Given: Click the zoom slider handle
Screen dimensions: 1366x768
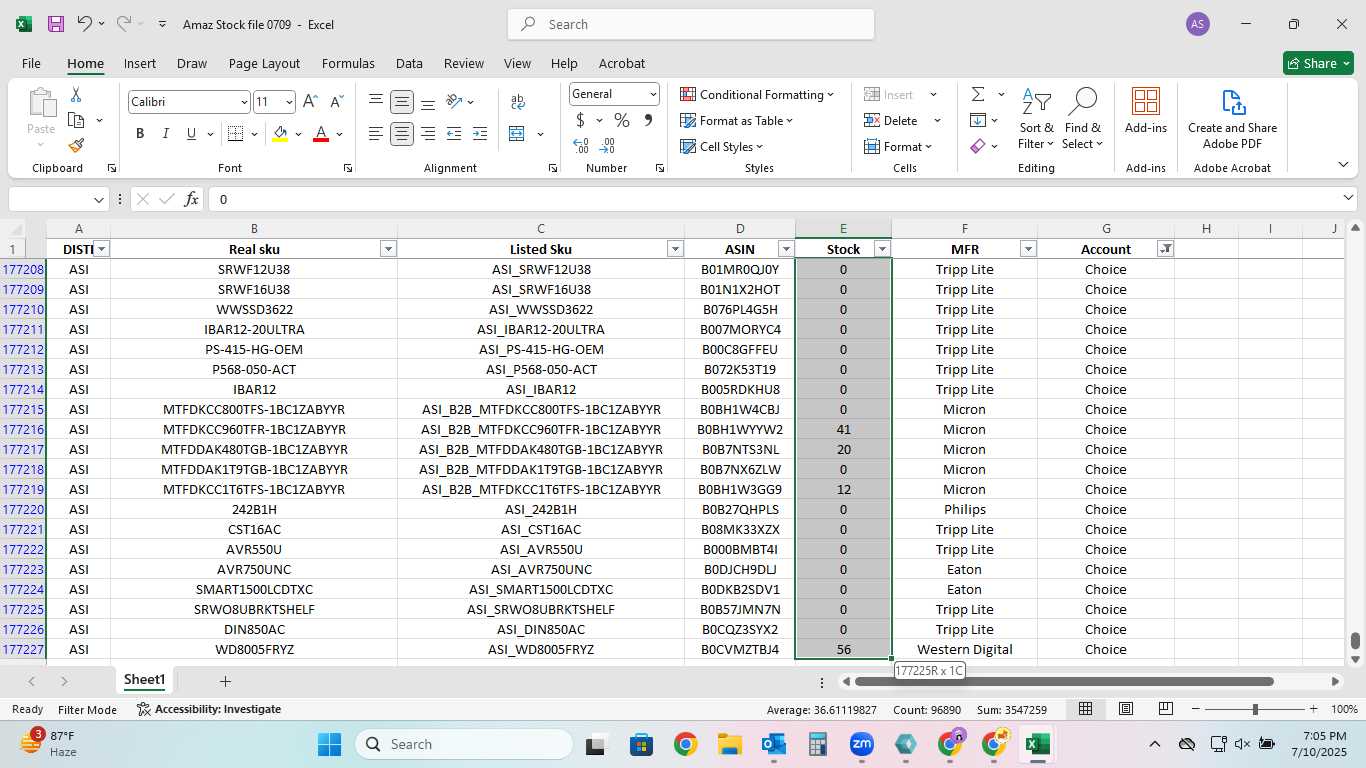Looking at the screenshot, I should (x=1255, y=709).
